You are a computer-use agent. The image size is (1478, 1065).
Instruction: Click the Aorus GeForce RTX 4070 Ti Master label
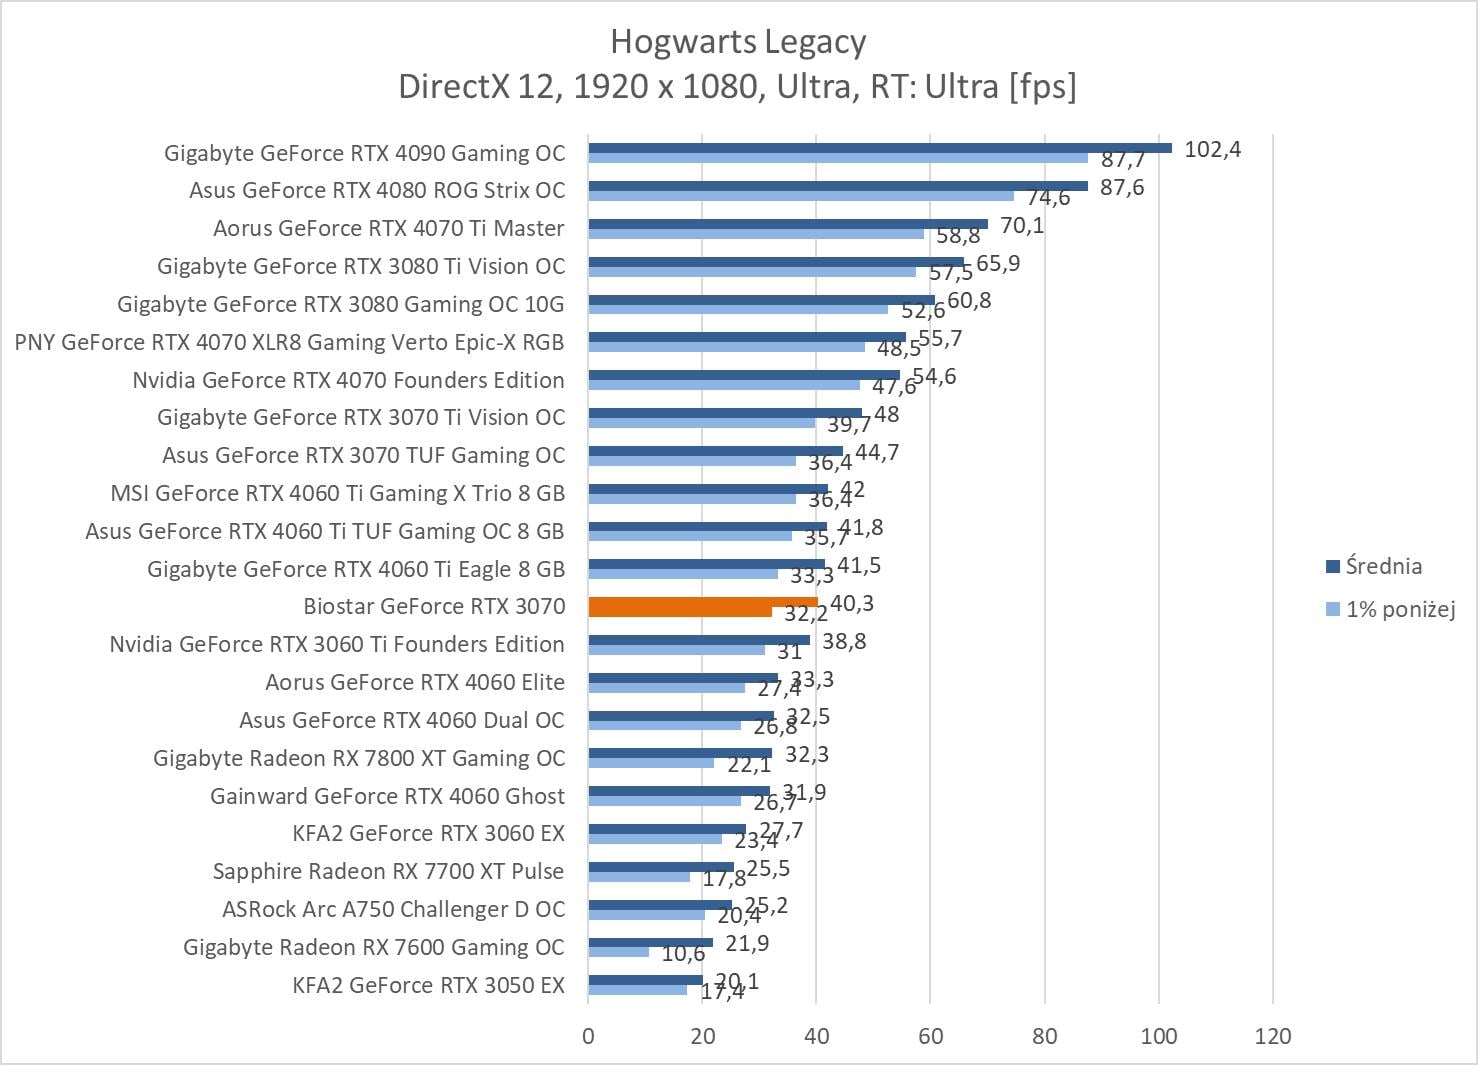click(x=388, y=228)
